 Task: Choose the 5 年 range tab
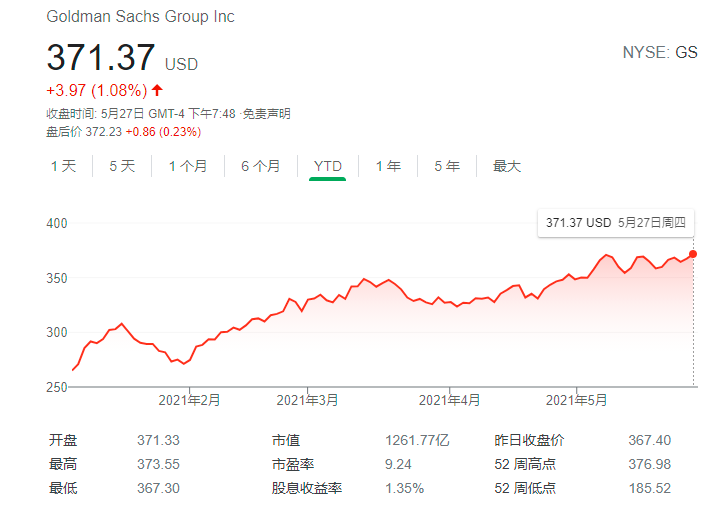coord(447,166)
